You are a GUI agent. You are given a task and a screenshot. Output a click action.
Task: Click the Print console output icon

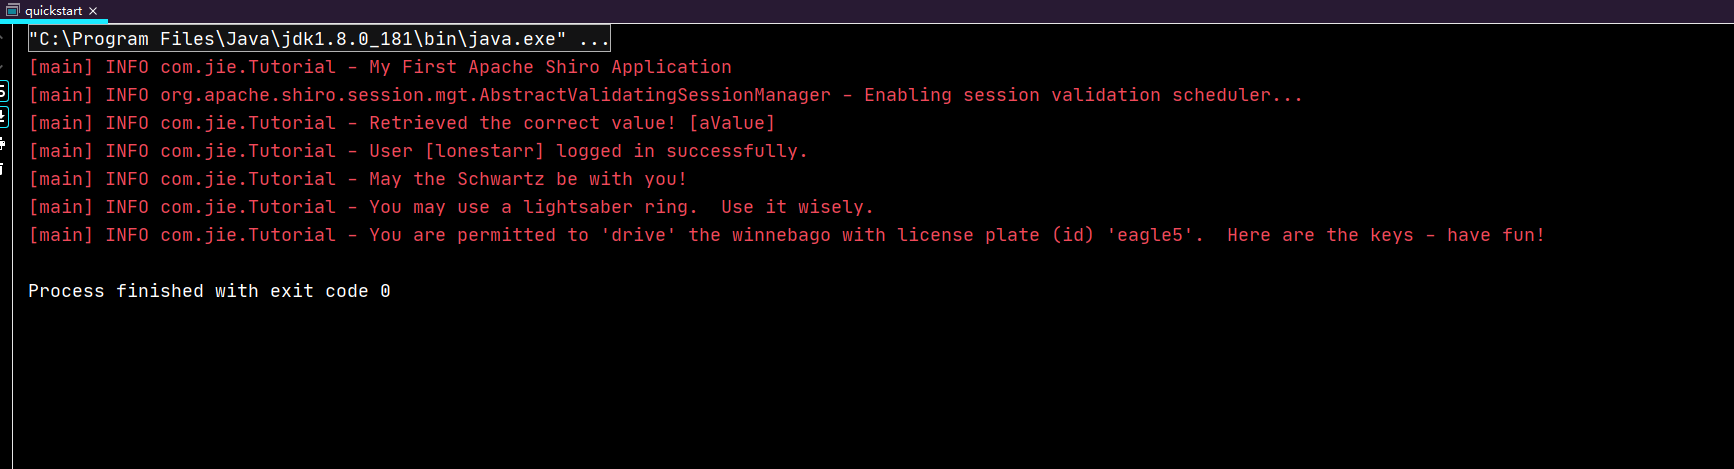point(3,143)
